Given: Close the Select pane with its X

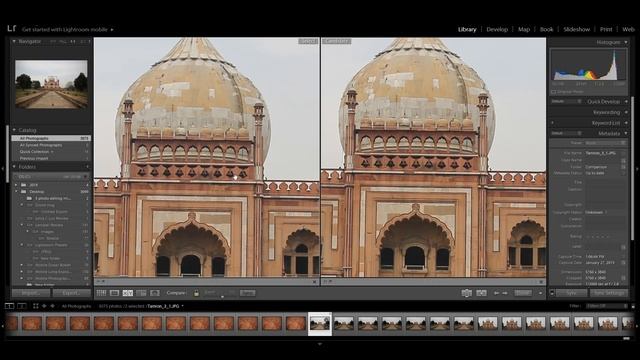Looking at the screenshot, I should [314, 282].
